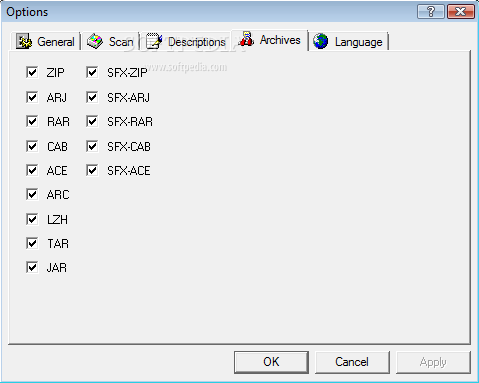Toggle the SFX-CAB checkbox

tap(92, 146)
